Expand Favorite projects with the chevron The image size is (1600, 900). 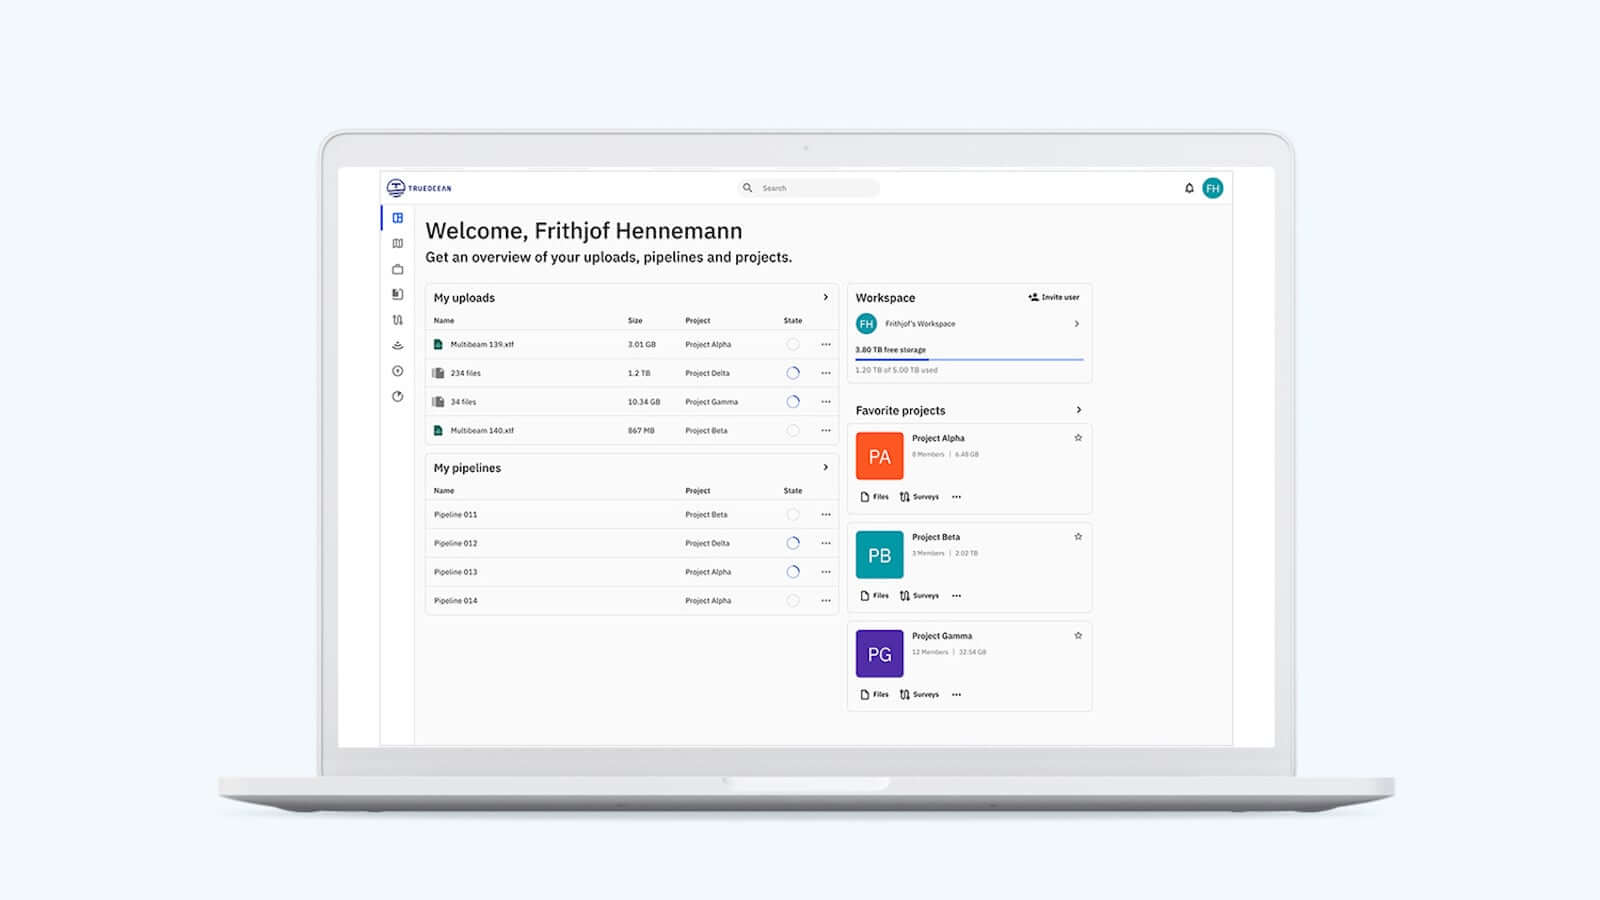point(1079,410)
